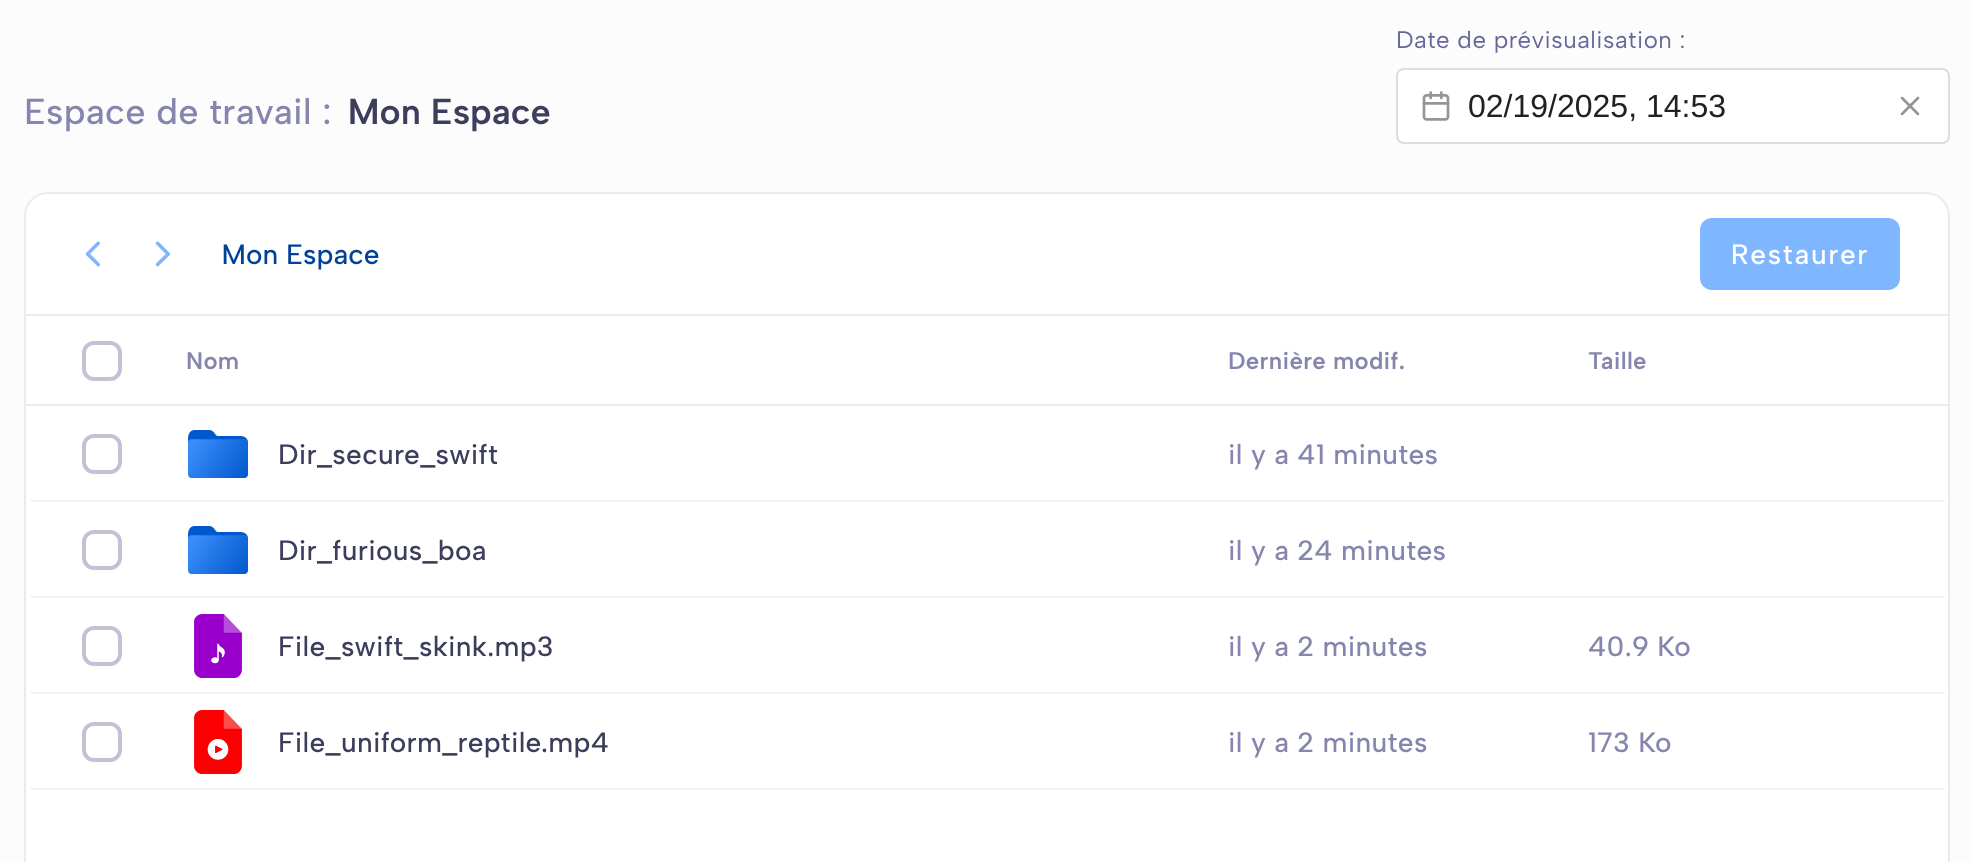Screen dimensions: 1972x862
Task: Open the File_uniform_reptile.mp4 file name
Action: 443,743
